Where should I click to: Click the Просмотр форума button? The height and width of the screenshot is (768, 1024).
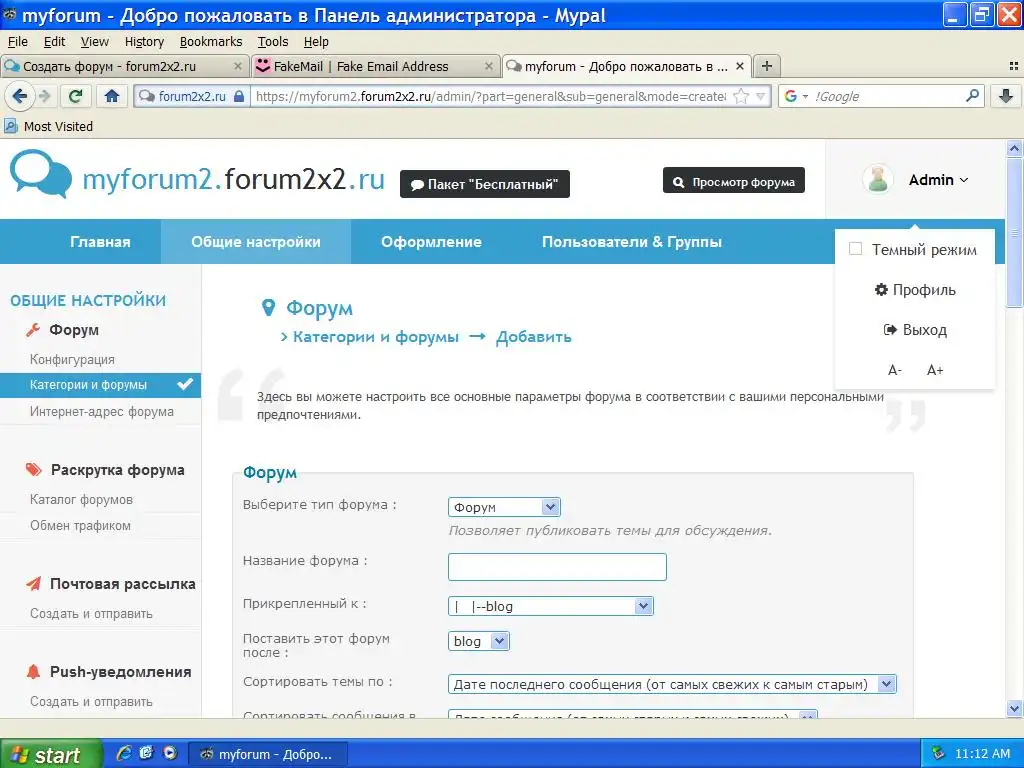733,181
